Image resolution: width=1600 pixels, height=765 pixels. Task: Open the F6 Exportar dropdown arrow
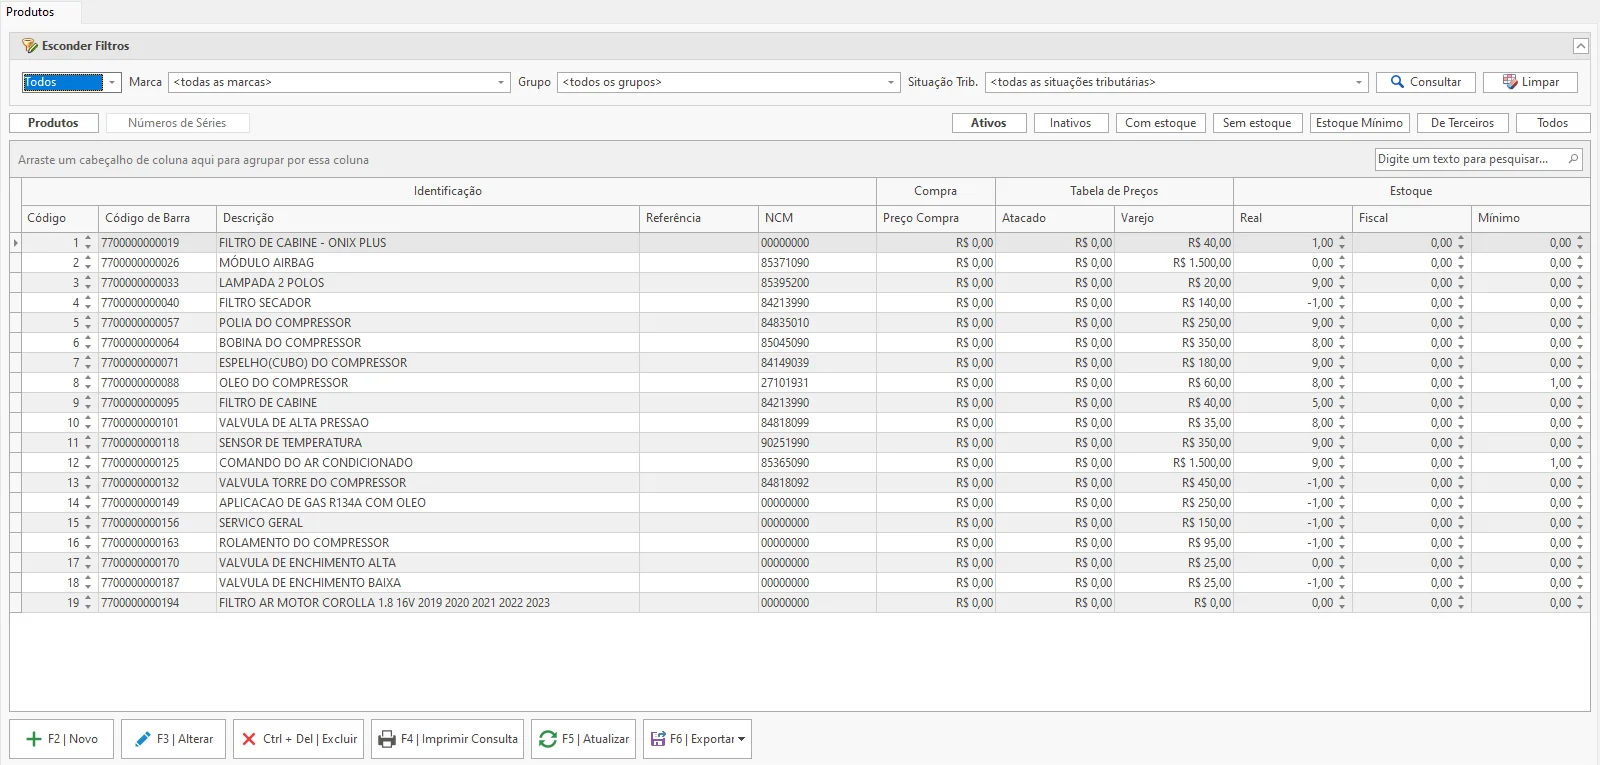pyautogui.click(x=742, y=739)
